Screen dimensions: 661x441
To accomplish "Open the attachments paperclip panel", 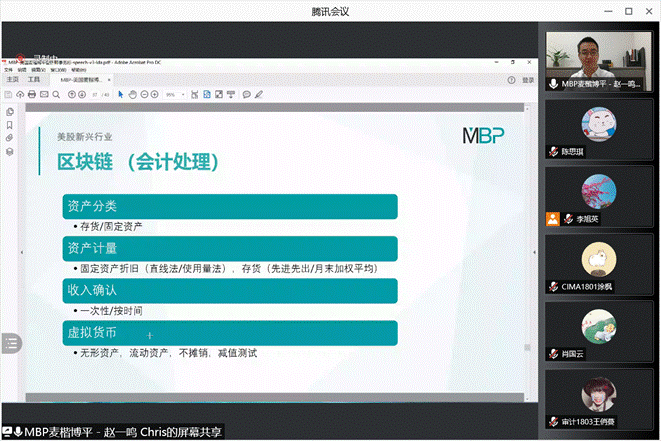I will click(9, 138).
